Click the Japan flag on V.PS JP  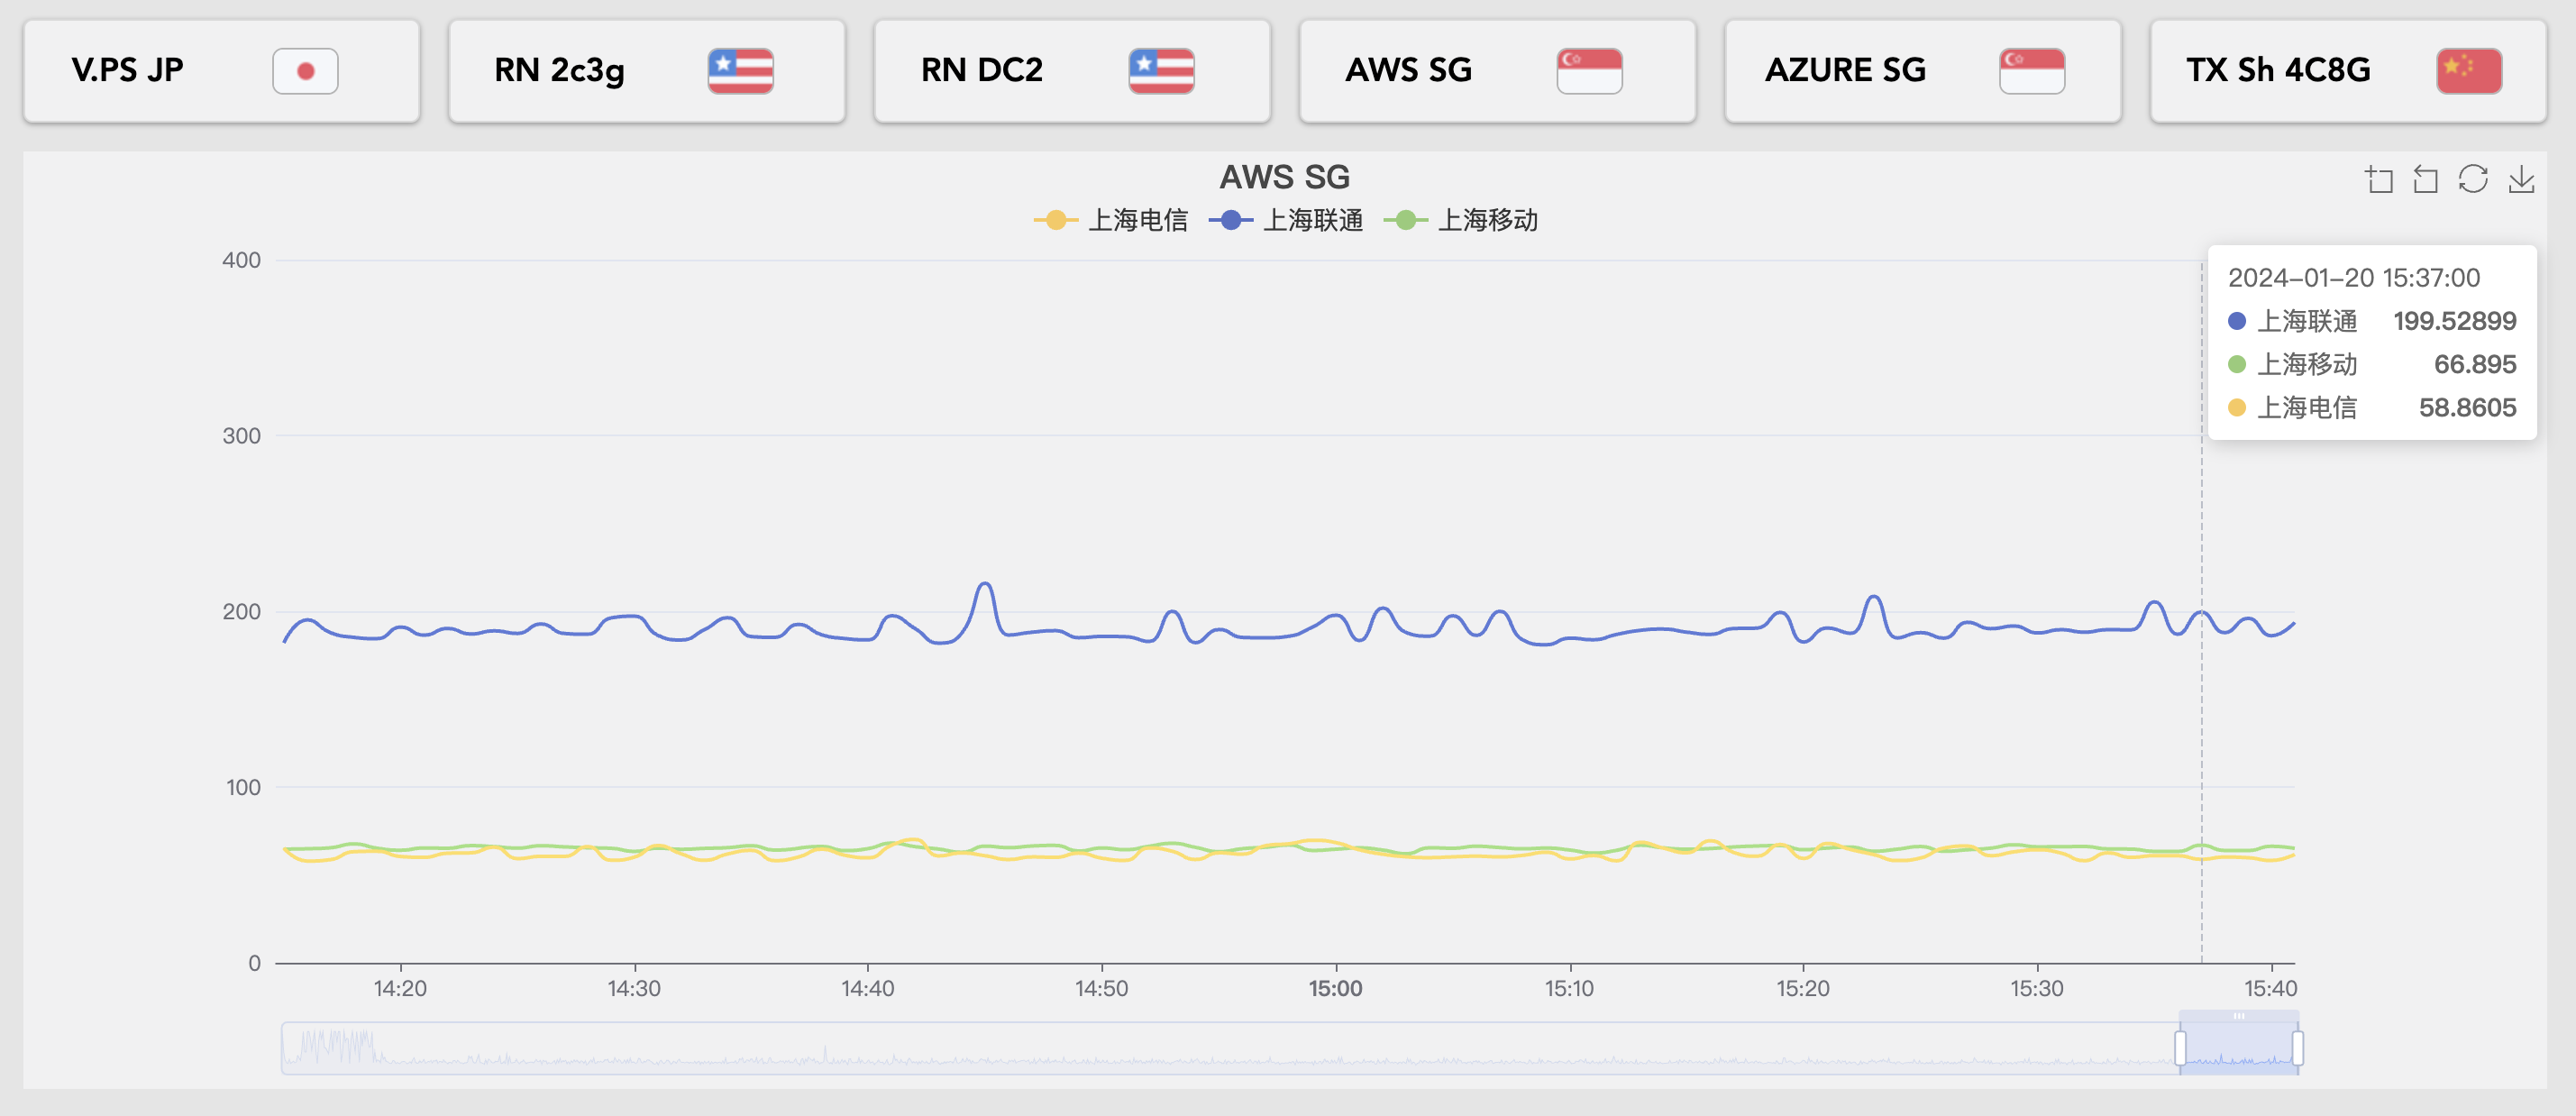click(305, 71)
